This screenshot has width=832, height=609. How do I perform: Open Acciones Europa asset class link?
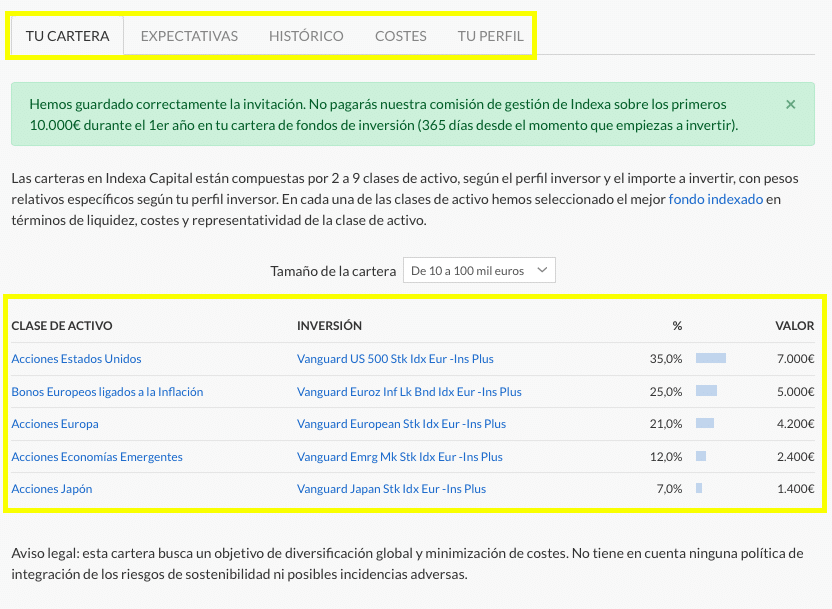[55, 424]
